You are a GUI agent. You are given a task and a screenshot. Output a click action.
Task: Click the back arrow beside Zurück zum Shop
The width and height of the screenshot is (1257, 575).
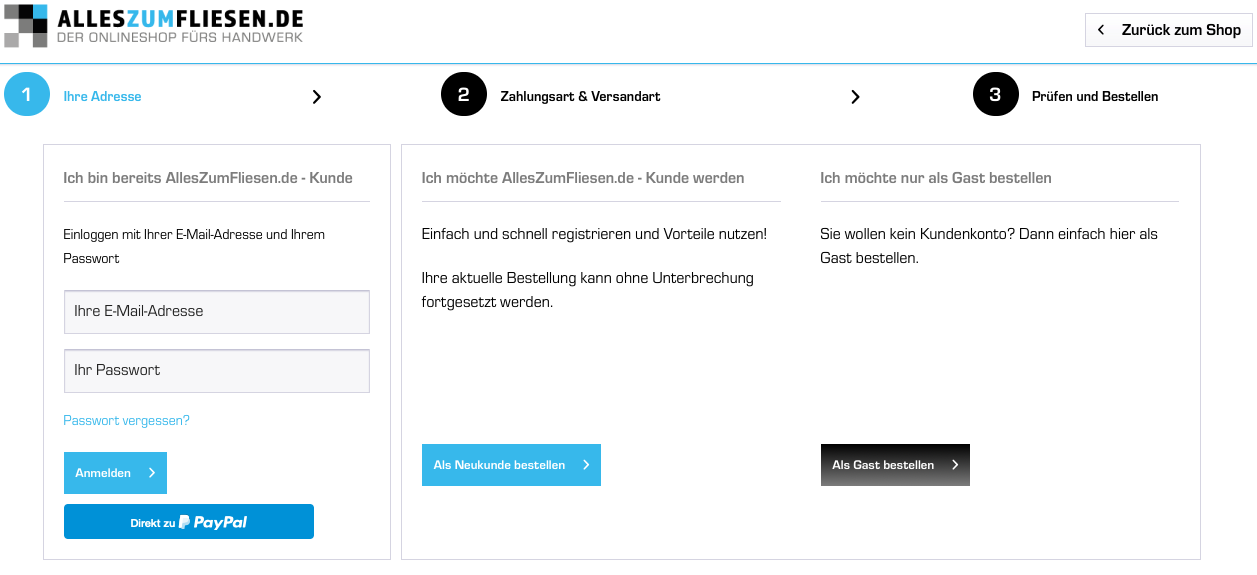click(1101, 30)
